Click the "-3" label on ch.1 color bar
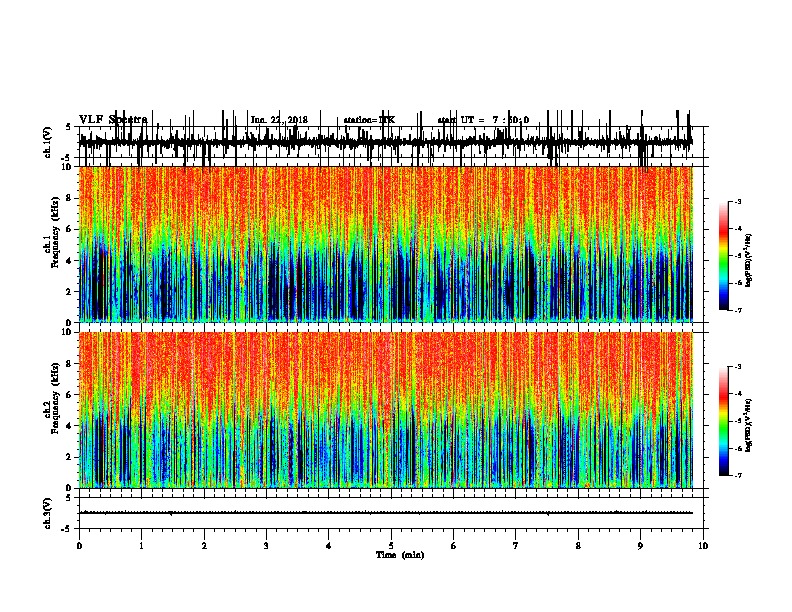Image resolution: width=792 pixels, height=612 pixels. pos(737,202)
